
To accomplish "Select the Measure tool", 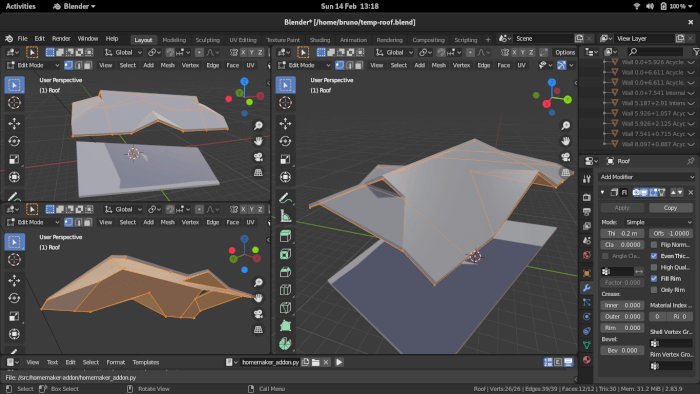I will coord(285,216).
